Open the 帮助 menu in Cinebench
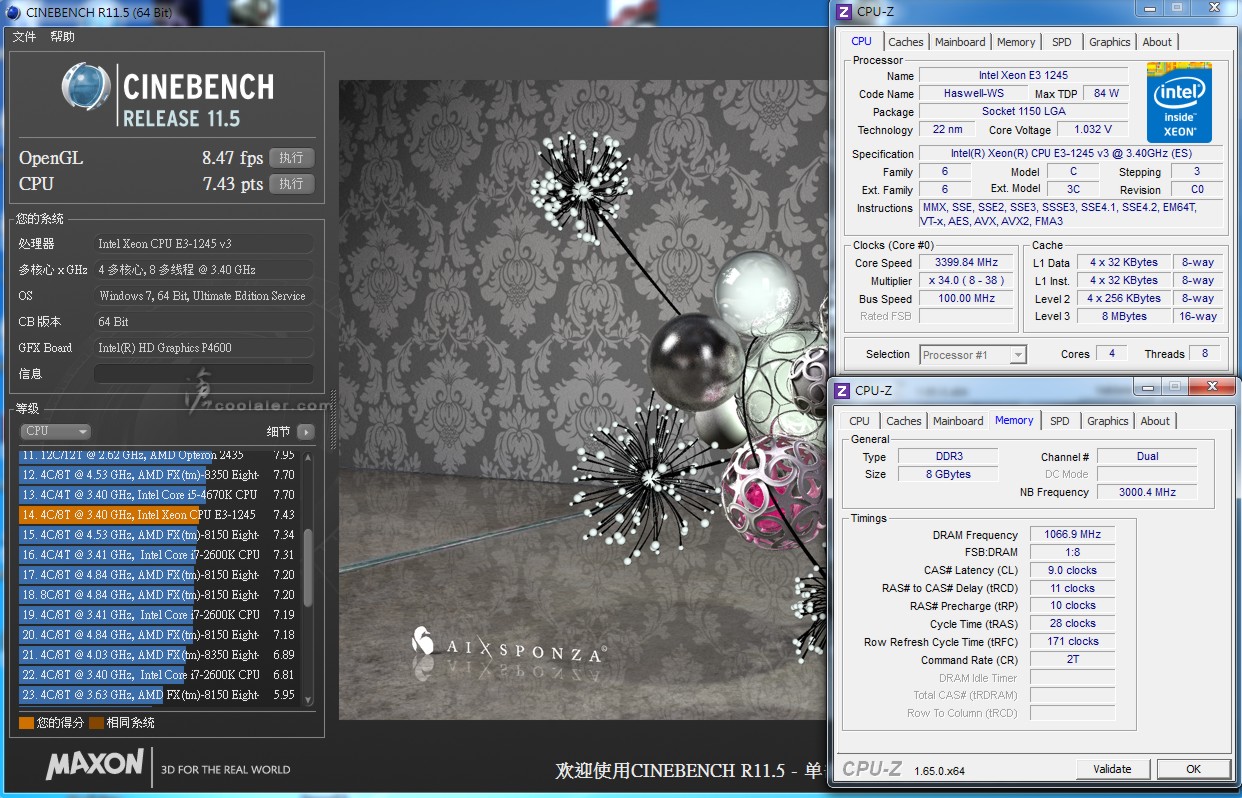 62,37
